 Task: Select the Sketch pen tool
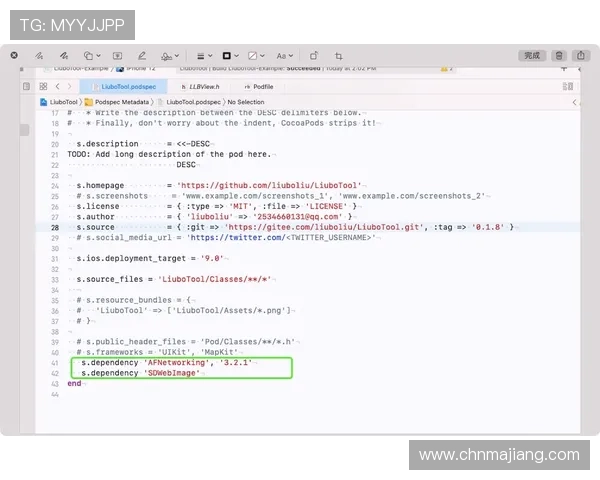click(38, 56)
